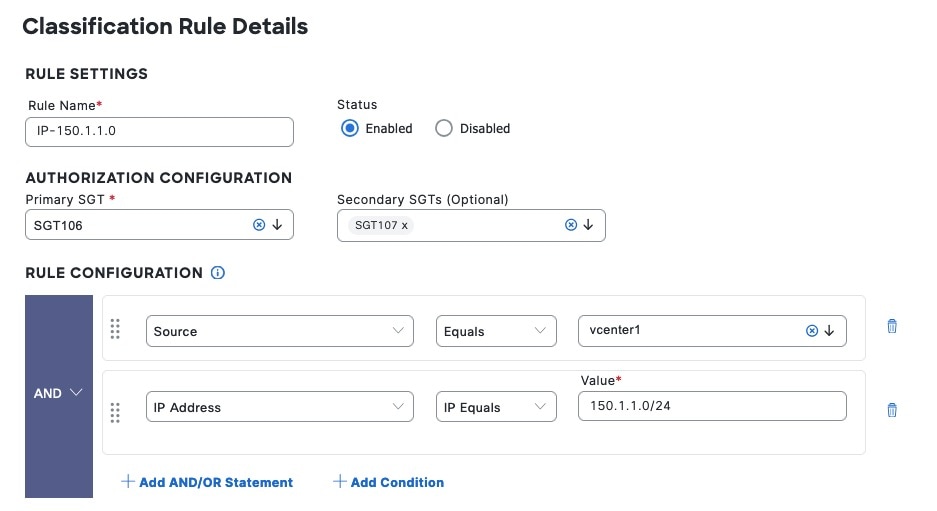This screenshot has width=937, height=511.
Task: Delete the IP Address condition row
Action: [892, 410]
